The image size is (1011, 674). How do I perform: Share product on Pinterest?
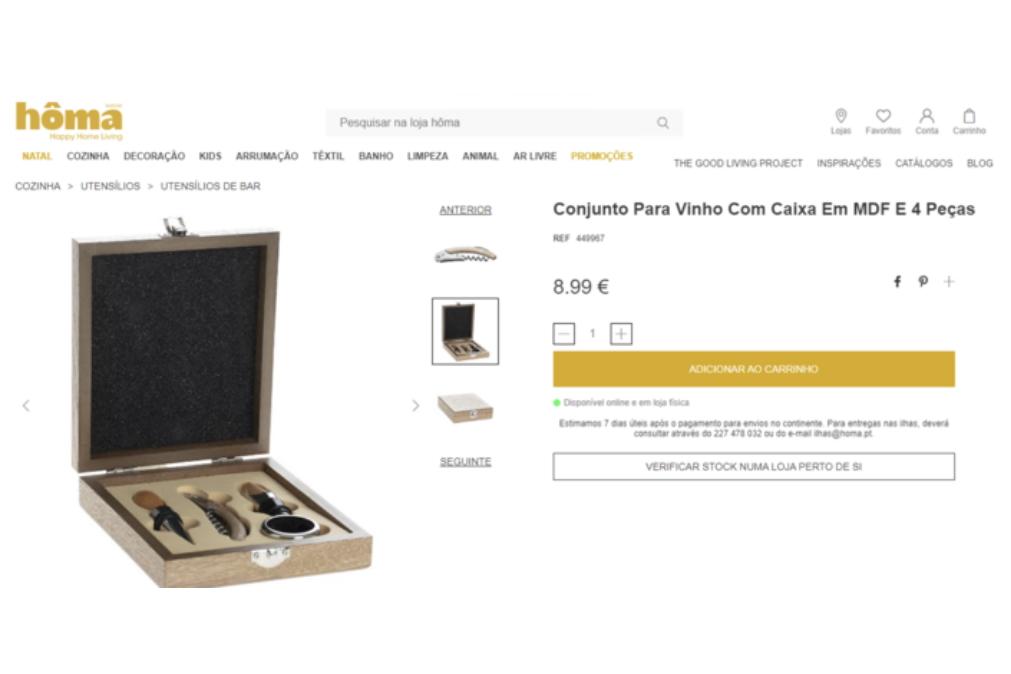pyautogui.click(x=923, y=281)
